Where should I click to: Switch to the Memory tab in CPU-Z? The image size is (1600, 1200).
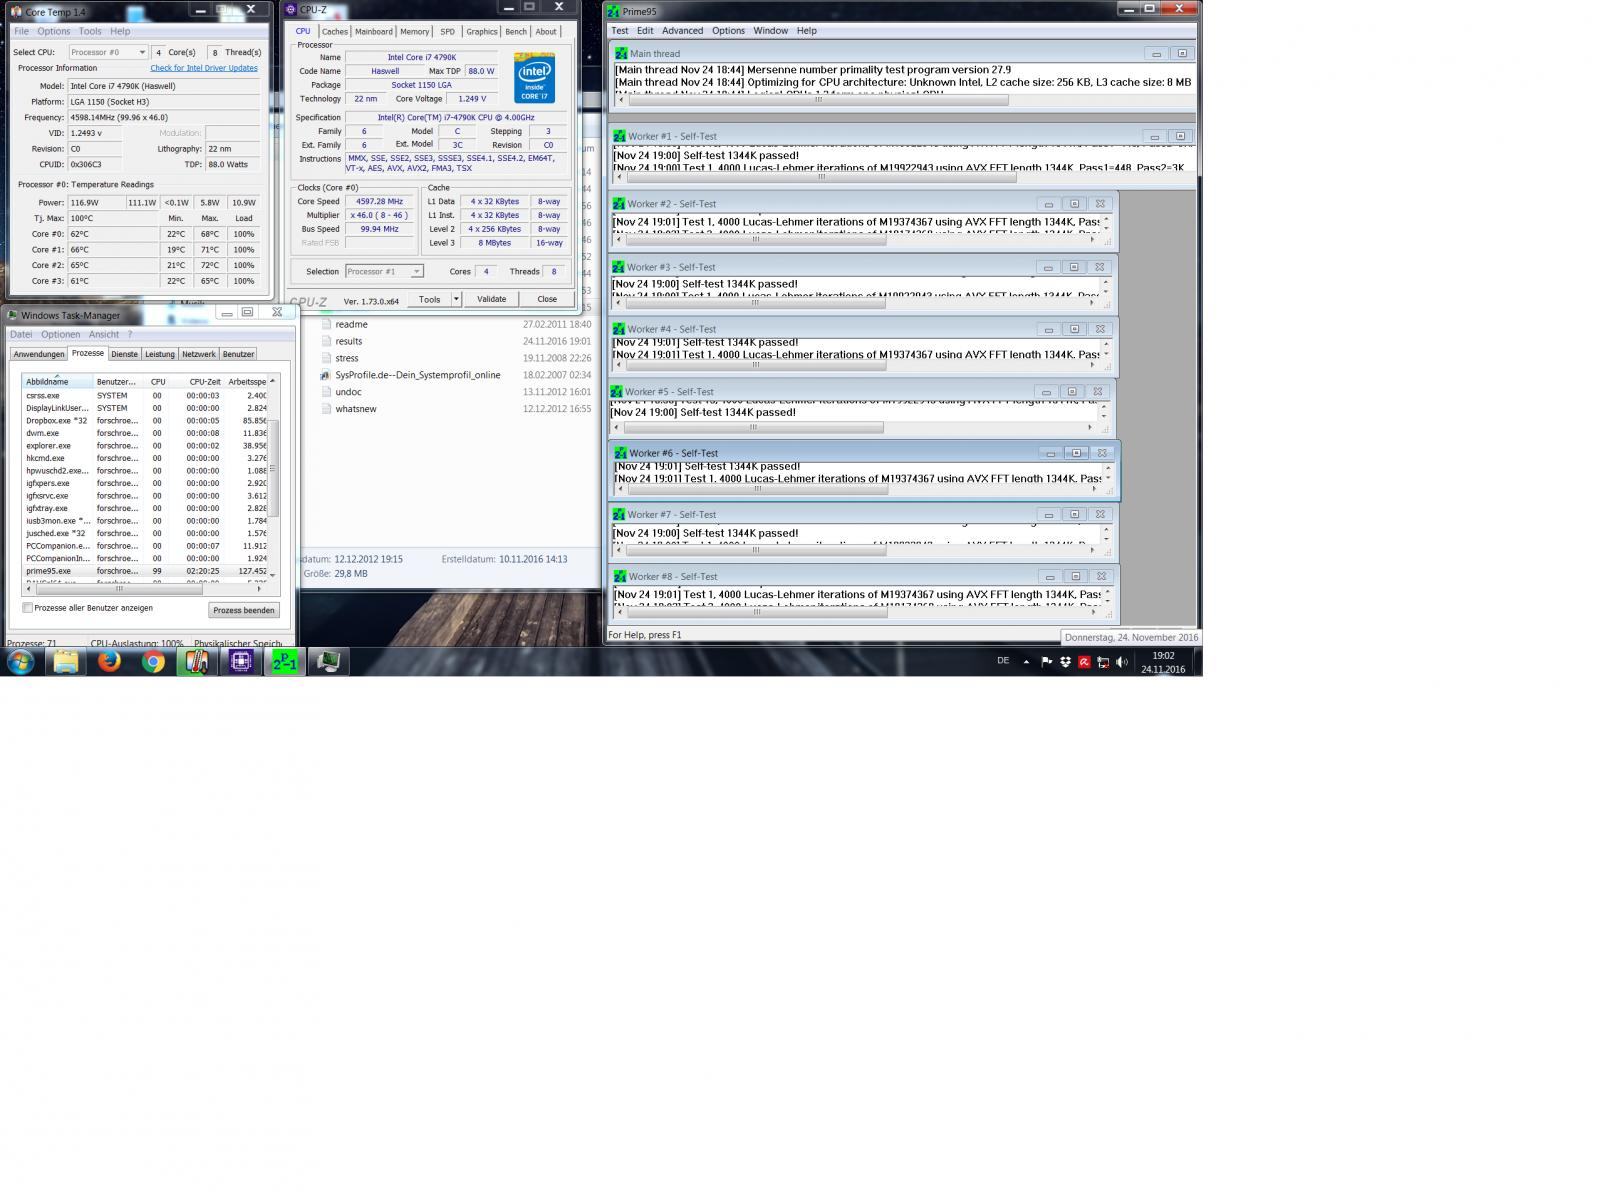click(414, 32)
